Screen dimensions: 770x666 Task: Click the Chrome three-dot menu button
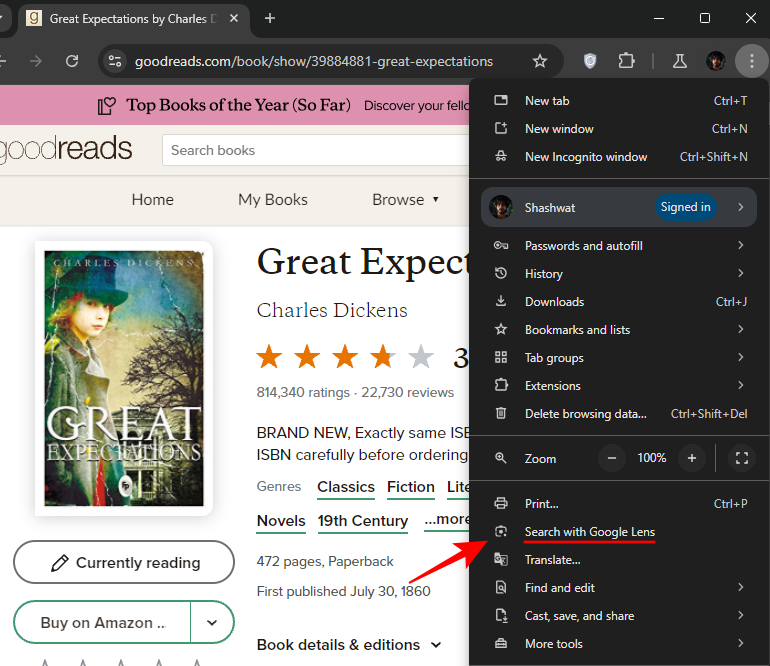tap(750, 61)
